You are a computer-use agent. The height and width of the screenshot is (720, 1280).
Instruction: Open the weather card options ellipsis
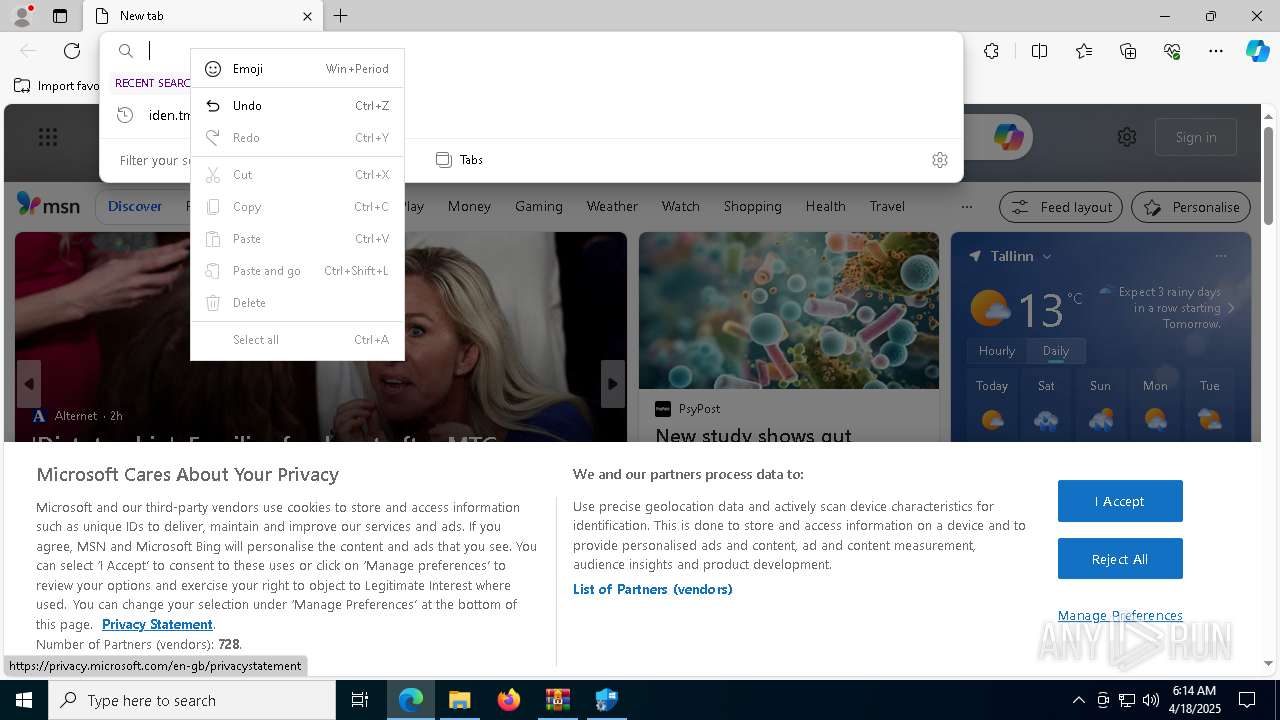[x=1220, y=256]
